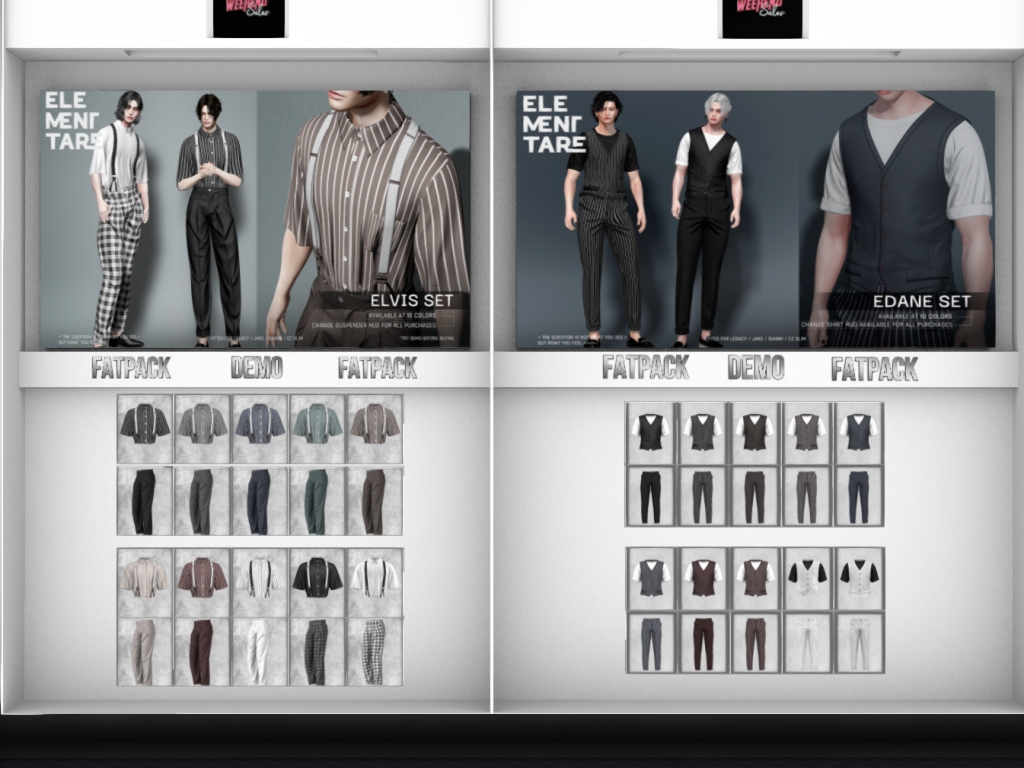This screenshot has height=768, width=1024.
Task: Choose the navy blue Edane pants
Action: click(858, 495)
